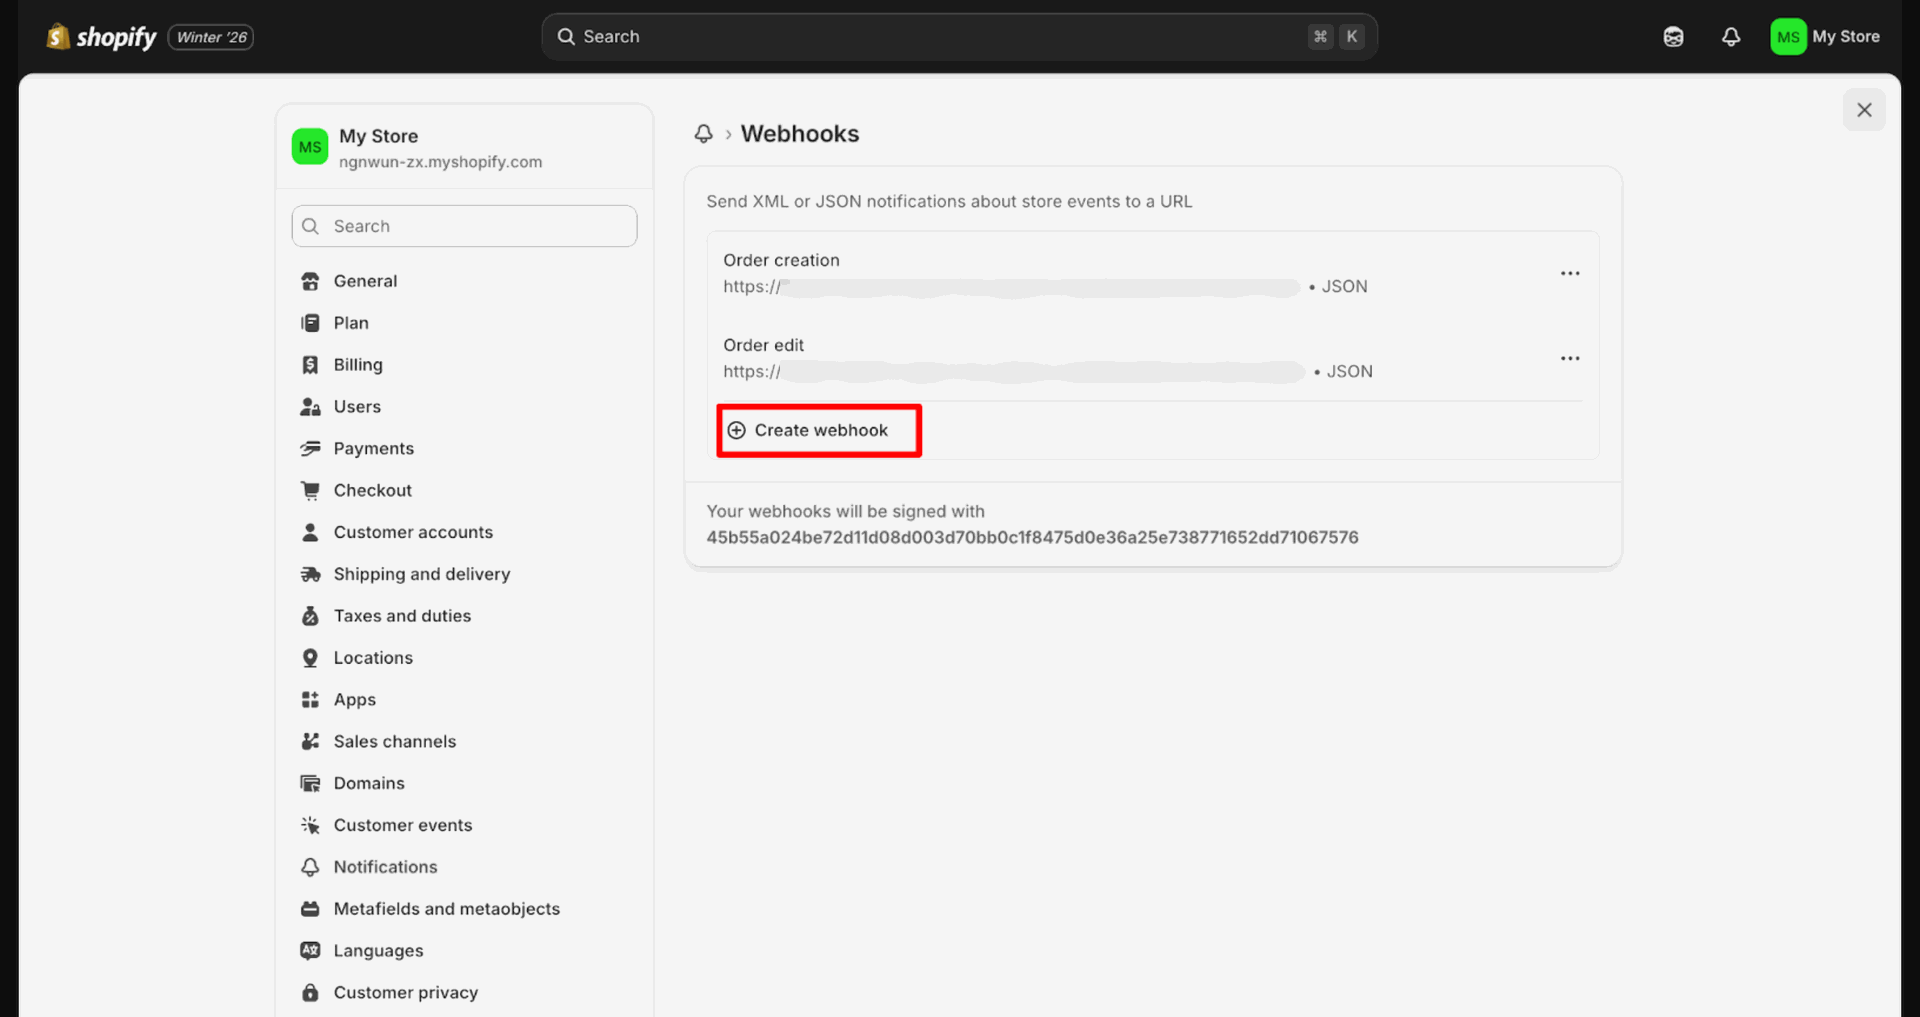
Task: Open Sales channels settings
Action: (x=394, y=742)
